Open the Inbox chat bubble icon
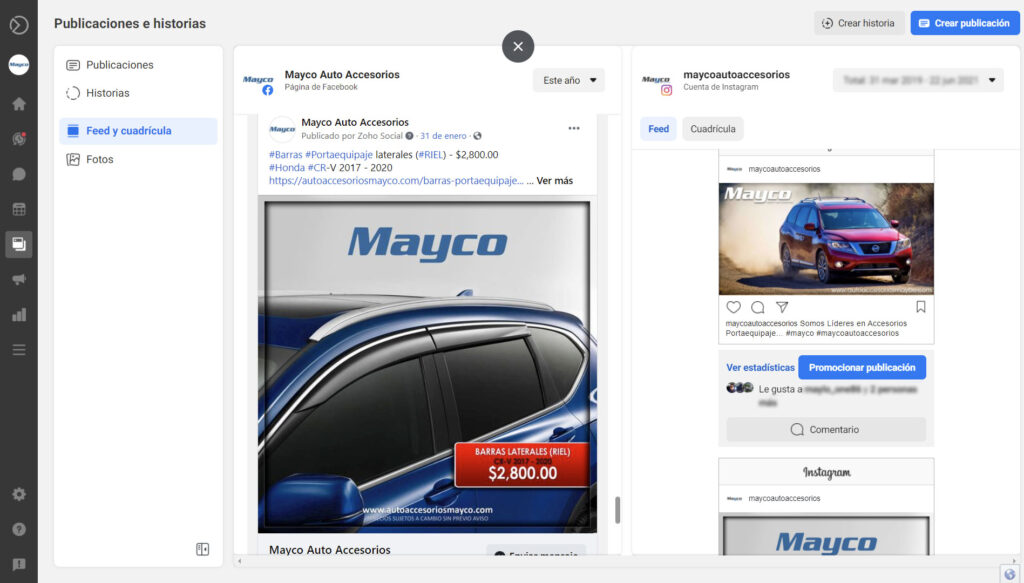The image size is (1024, 583). (x=19, y=174)
